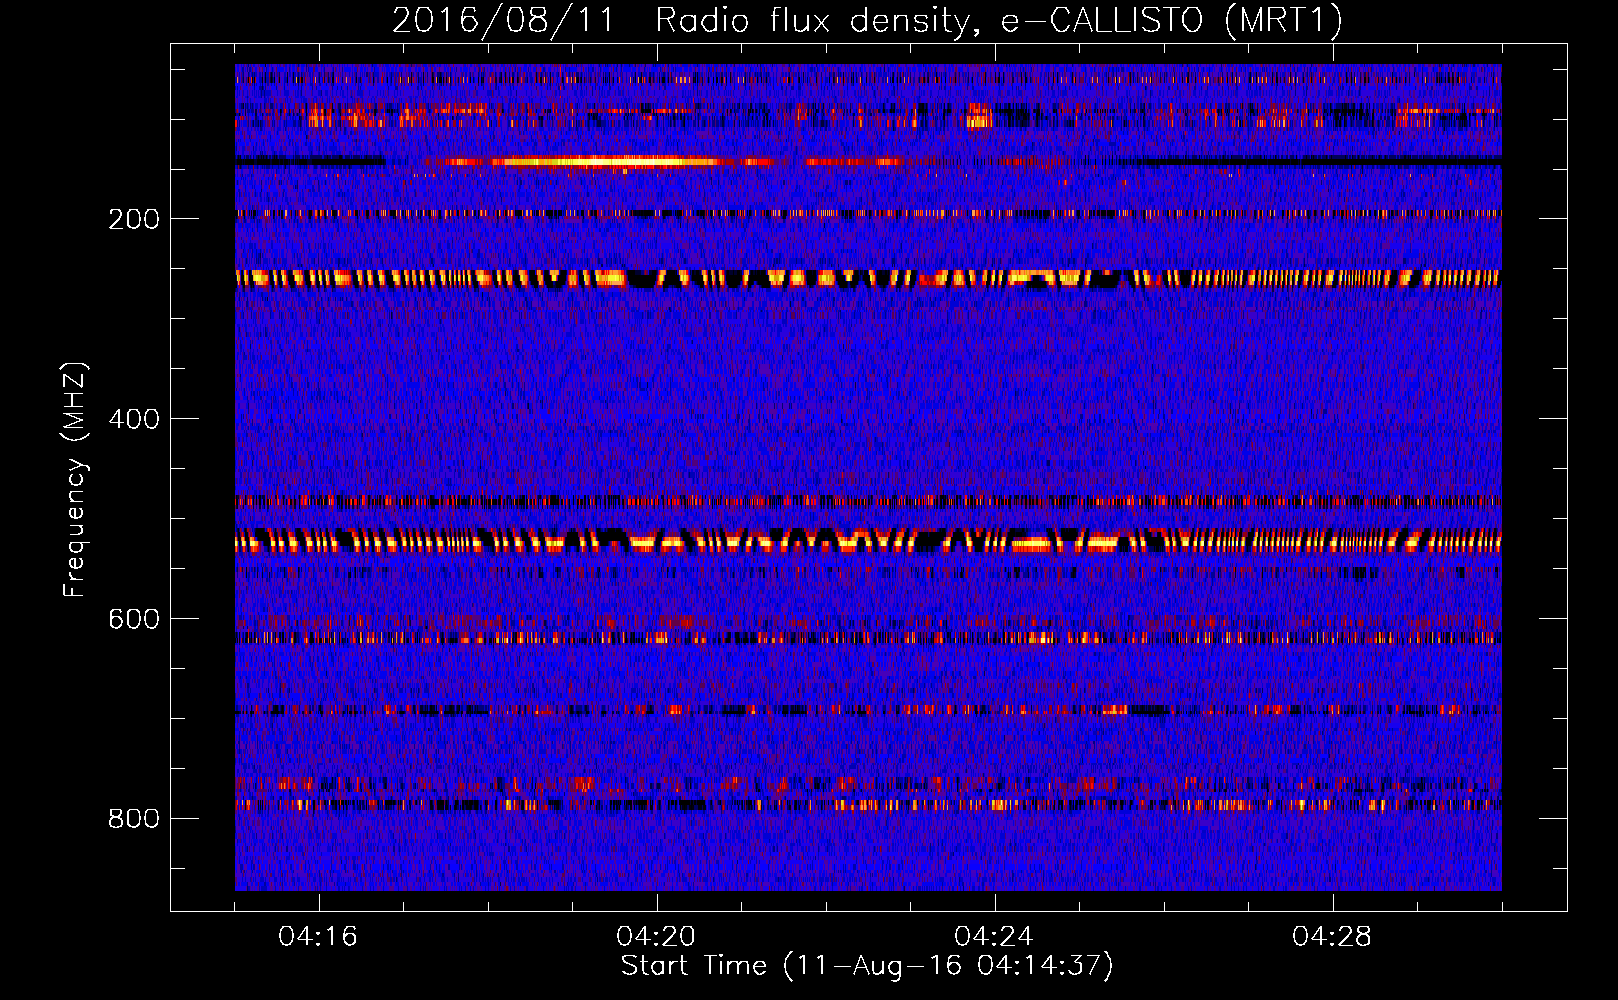Click the 04:28 time tick label
This screenshot has width=1618, height=1000.
click(x=1332, y=936)
